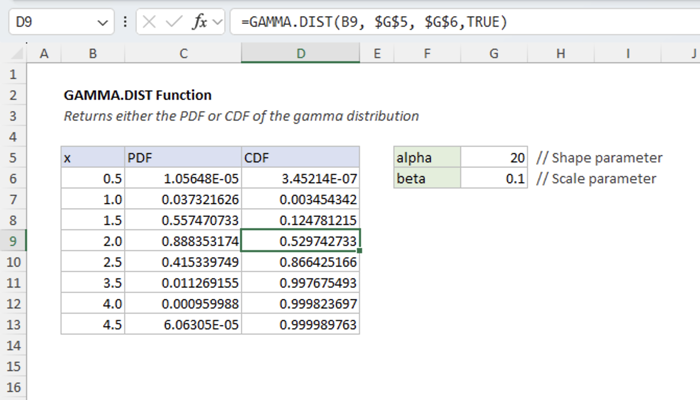This screenshot has height=400, width=700.
Task: Expand the dropdown arrow beside fx
Action: coord(217,22)
